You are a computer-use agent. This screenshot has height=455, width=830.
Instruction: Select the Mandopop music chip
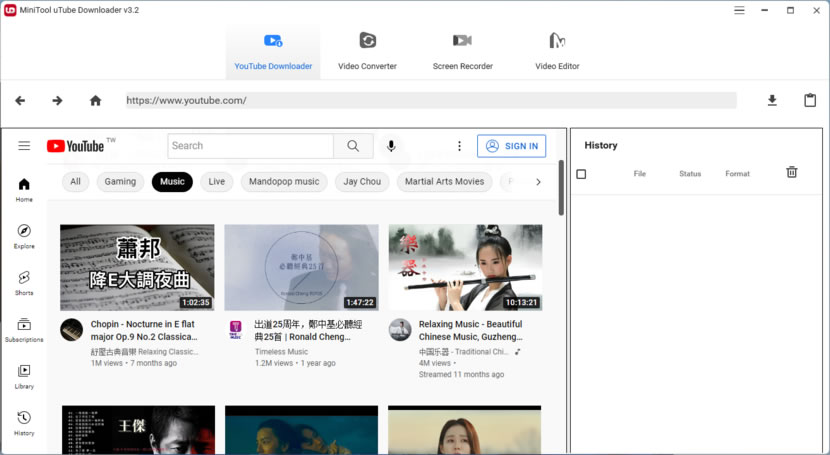pyautogui.click(x=284, y=182)
